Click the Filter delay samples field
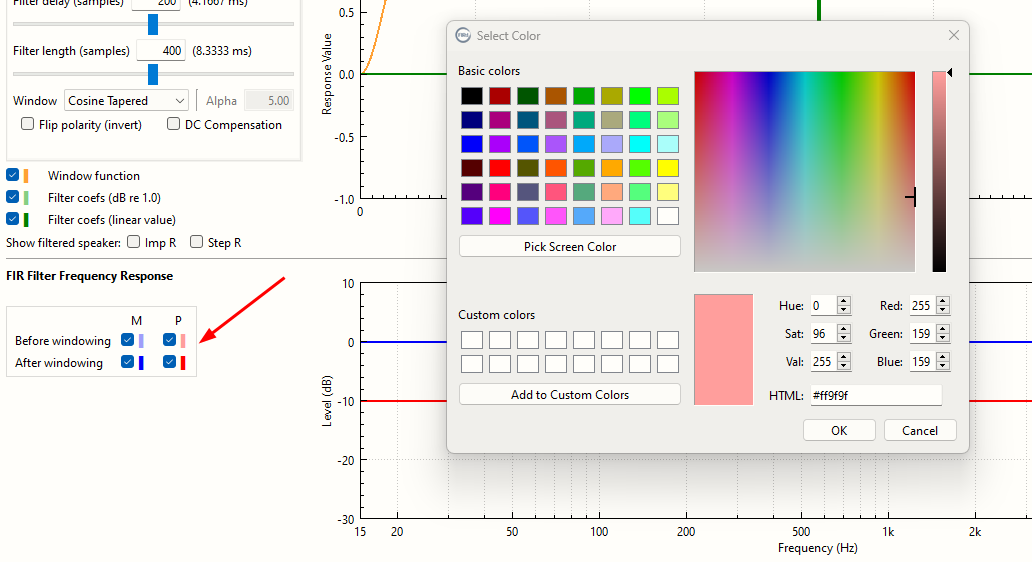Screen dimensions: 1032x562 click(x=157, y=4)
